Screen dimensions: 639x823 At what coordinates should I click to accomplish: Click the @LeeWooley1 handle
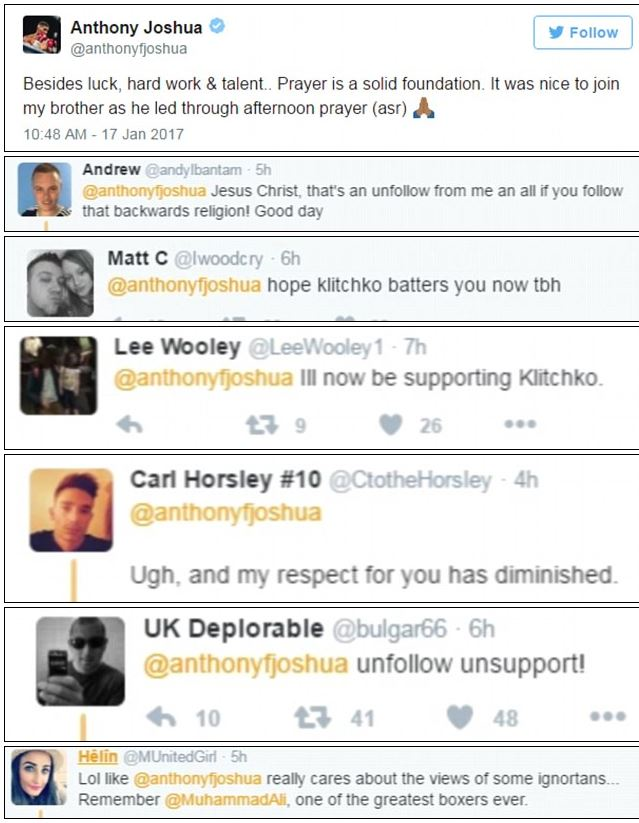click(316, 347)
